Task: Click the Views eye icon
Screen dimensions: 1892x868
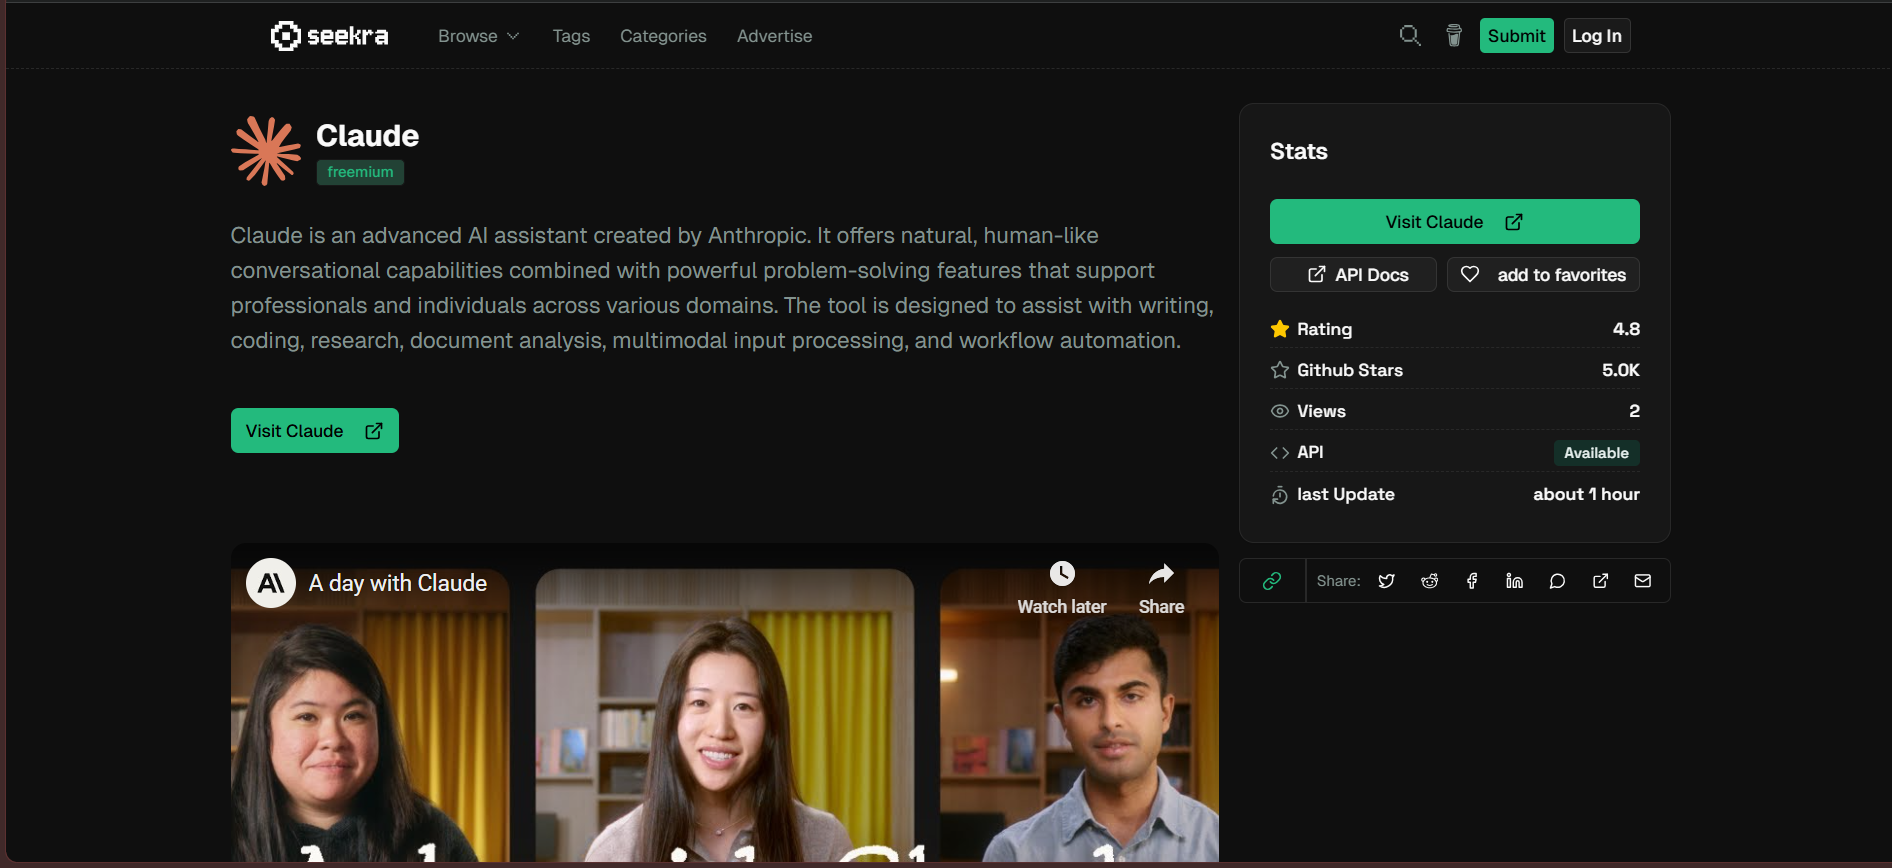Action: tap(1279, 411)
